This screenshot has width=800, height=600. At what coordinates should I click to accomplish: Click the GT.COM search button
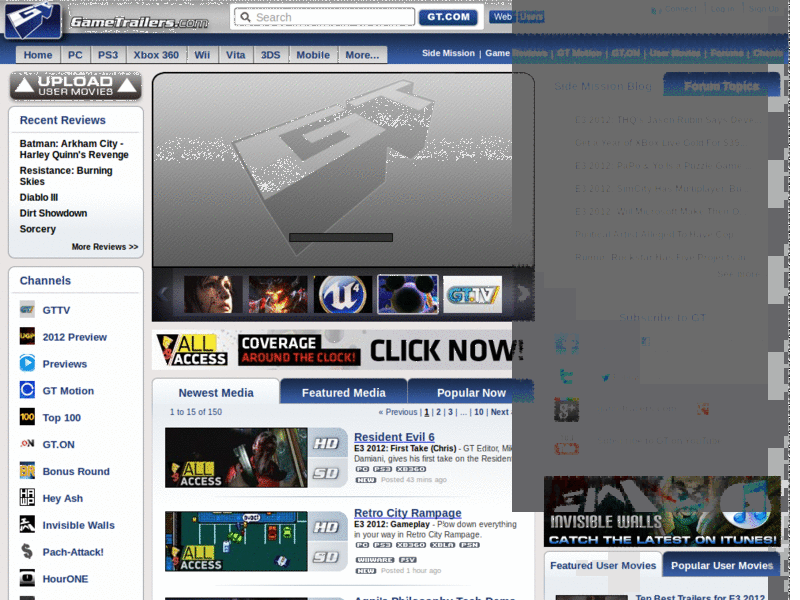(x=448, y=17)
